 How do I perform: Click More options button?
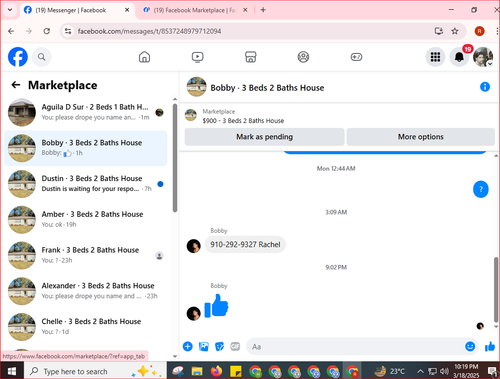click(x=421, y=137)
